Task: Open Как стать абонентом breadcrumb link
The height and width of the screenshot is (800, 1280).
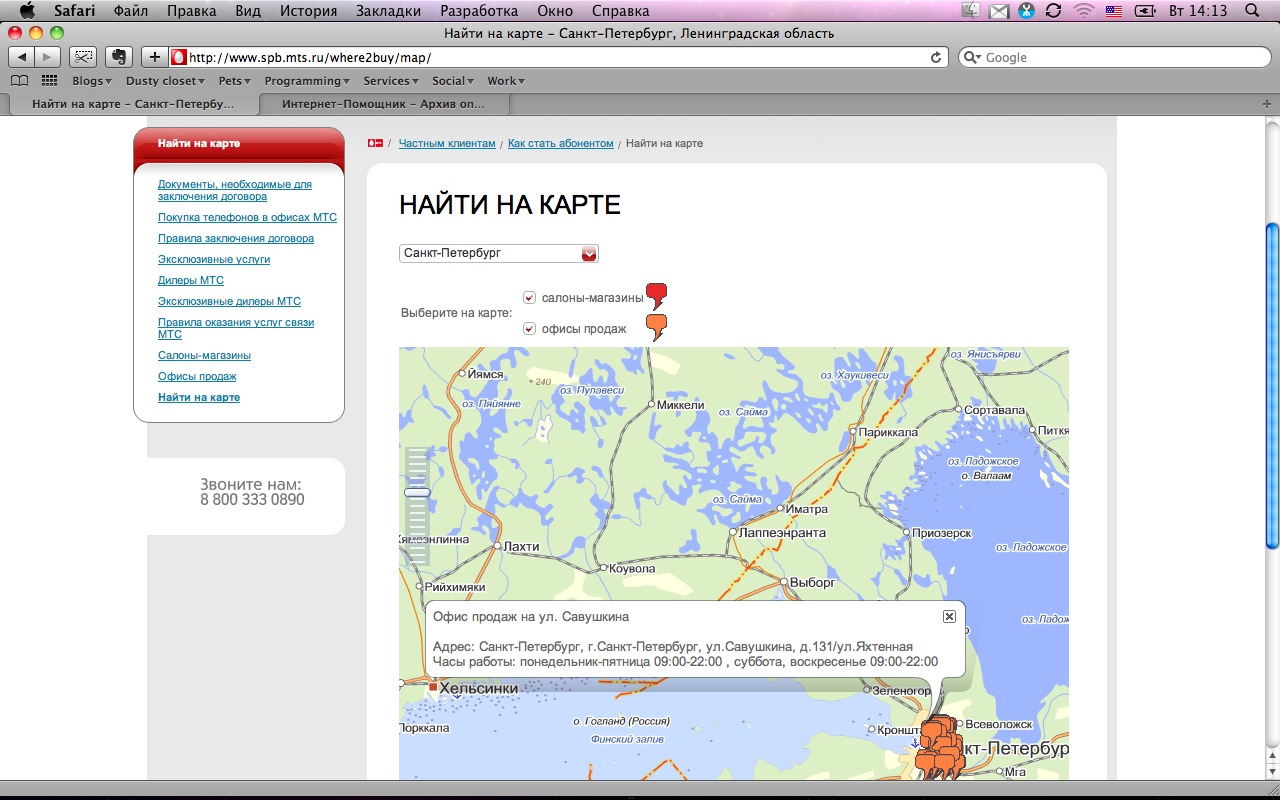Action: click(561, 143)
